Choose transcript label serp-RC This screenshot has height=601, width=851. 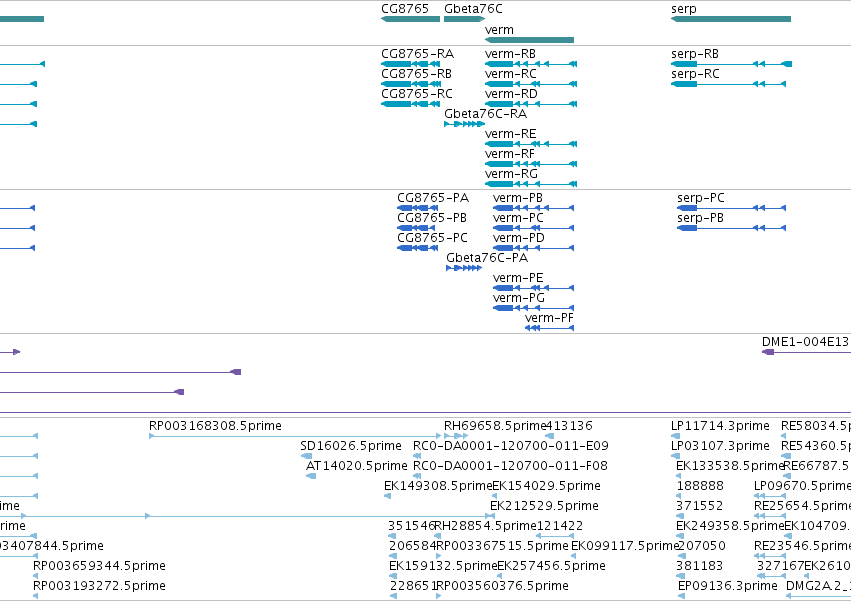point(695,74)
